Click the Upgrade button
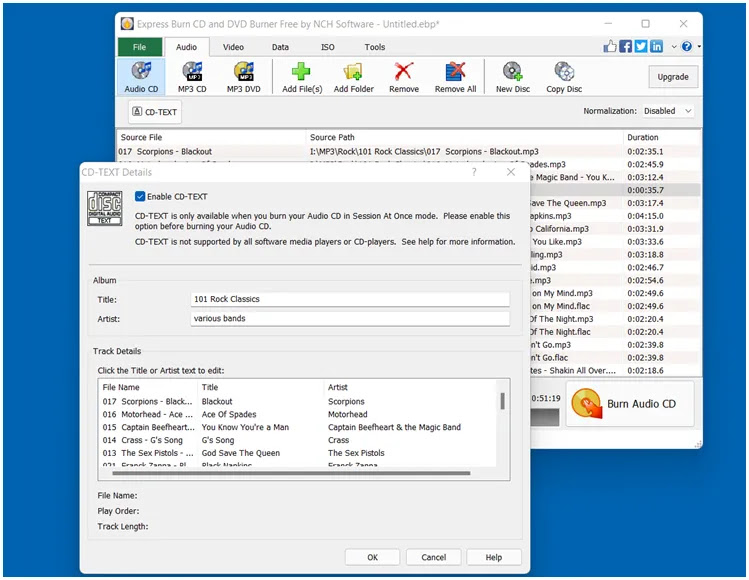 coord(673,77)
